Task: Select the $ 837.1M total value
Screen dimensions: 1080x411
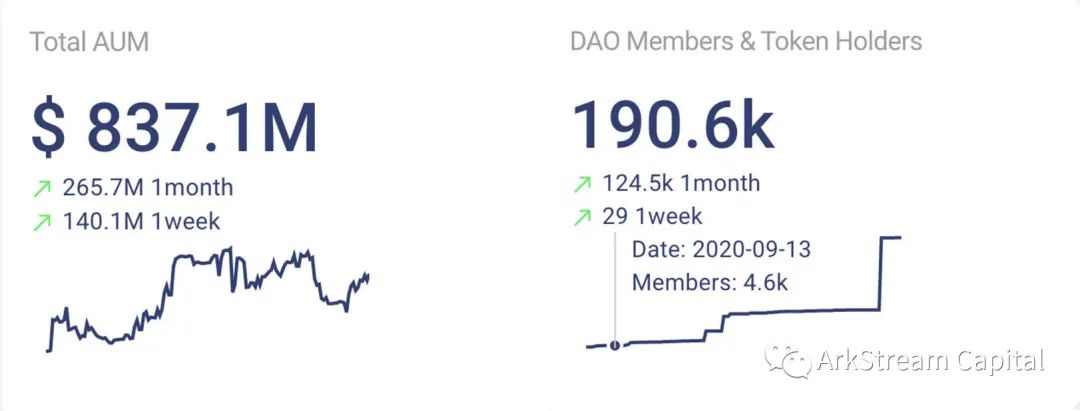Action: coord(174,128)
